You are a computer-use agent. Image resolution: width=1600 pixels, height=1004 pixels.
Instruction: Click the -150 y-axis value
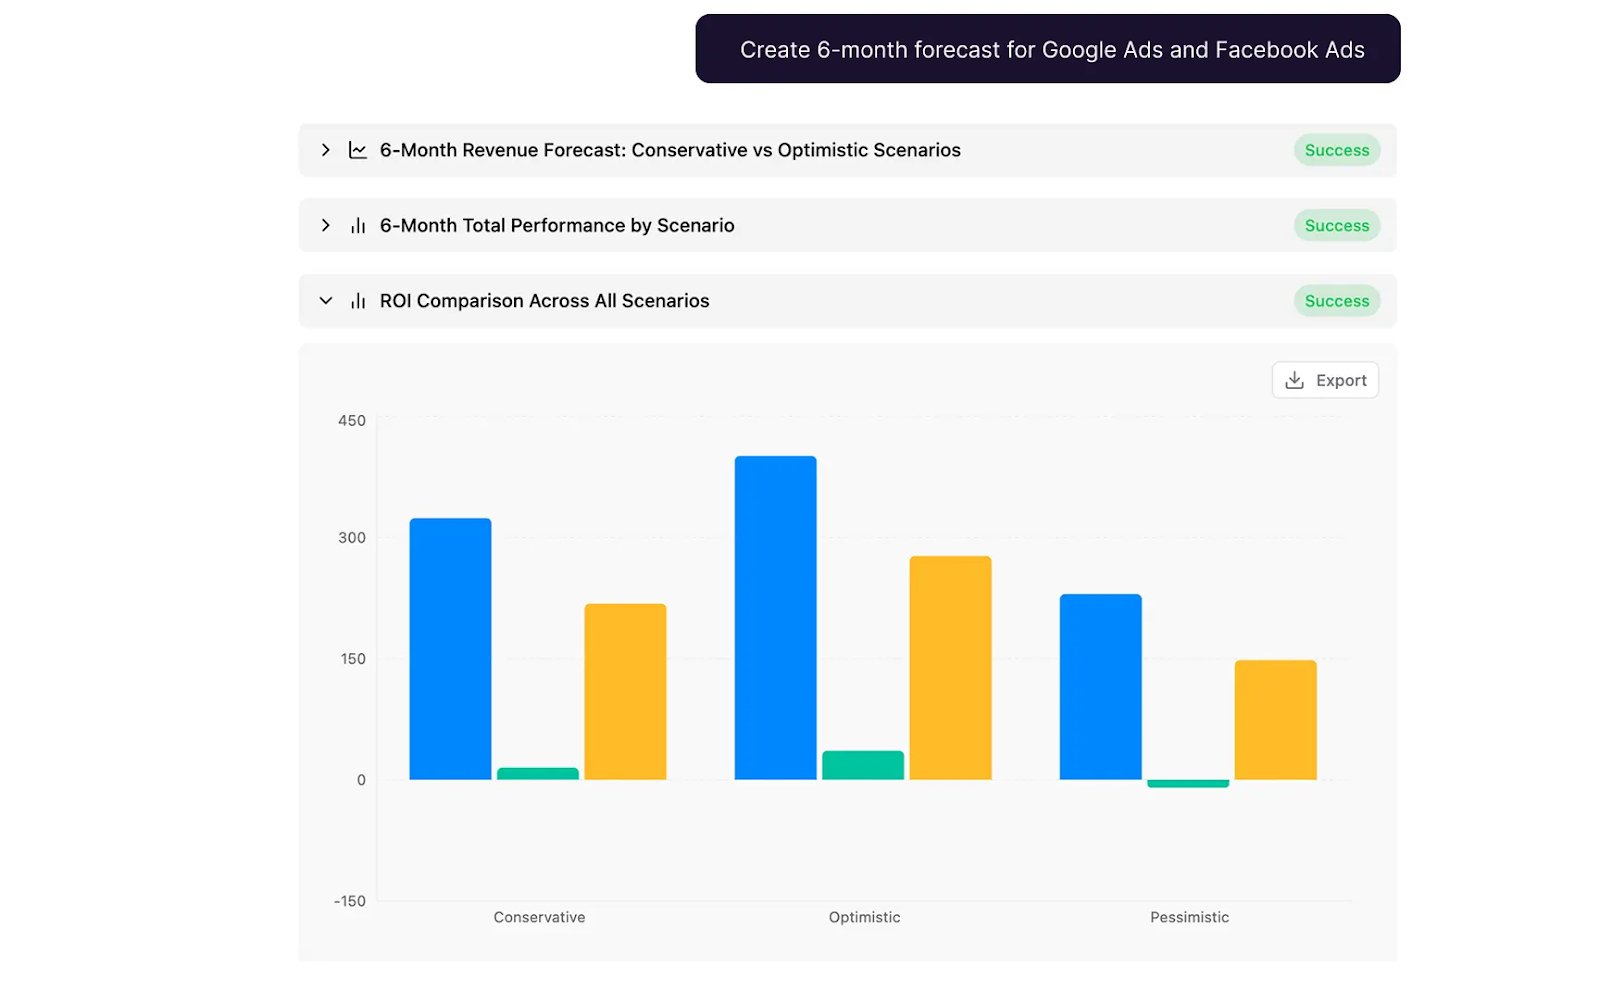pos(350,901)
